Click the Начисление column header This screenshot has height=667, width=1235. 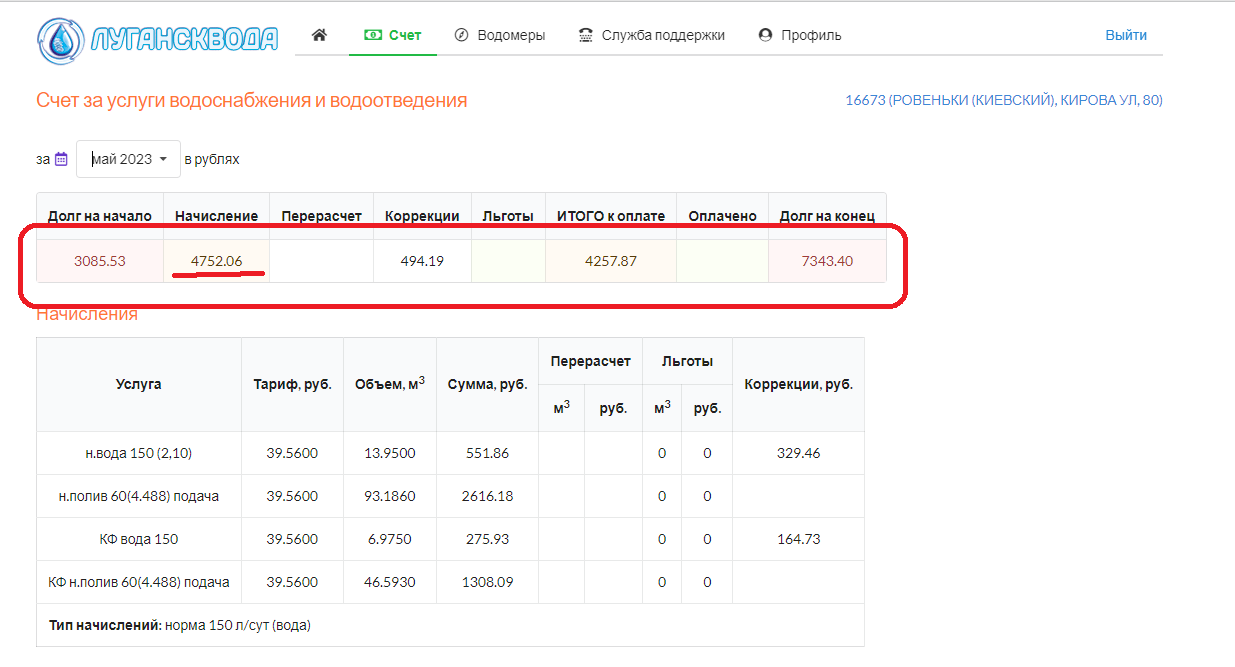pyautogui.click(x=217, y=216)
